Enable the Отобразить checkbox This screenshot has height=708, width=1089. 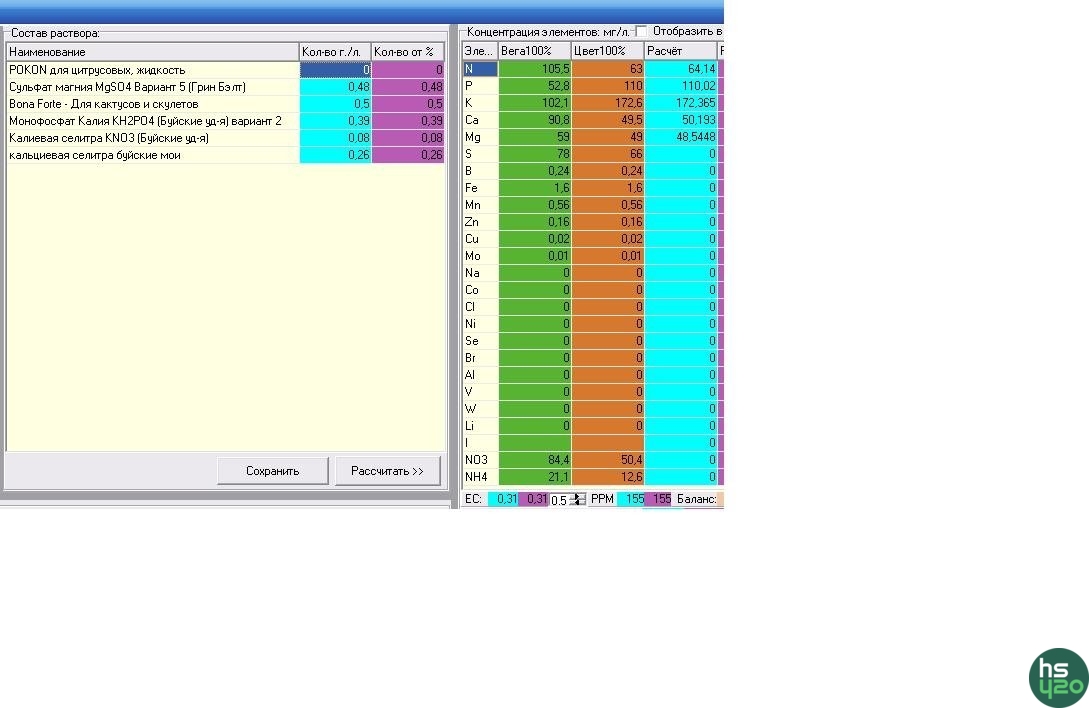tap(642, 31)
